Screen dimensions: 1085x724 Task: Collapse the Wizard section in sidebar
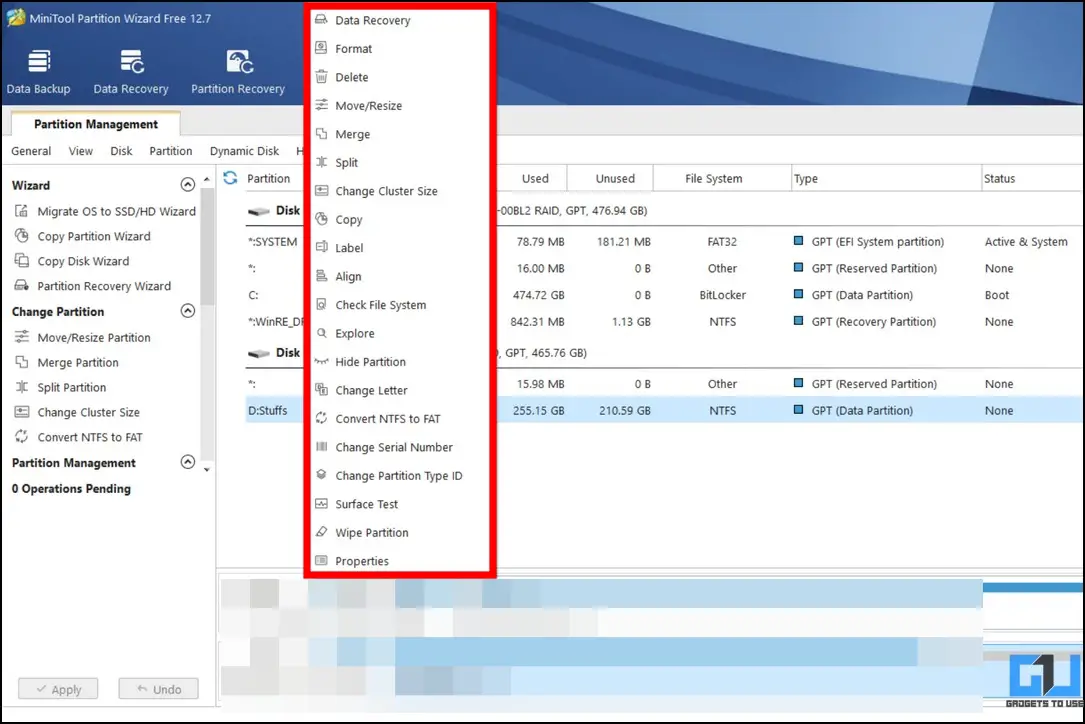(188, 184)
